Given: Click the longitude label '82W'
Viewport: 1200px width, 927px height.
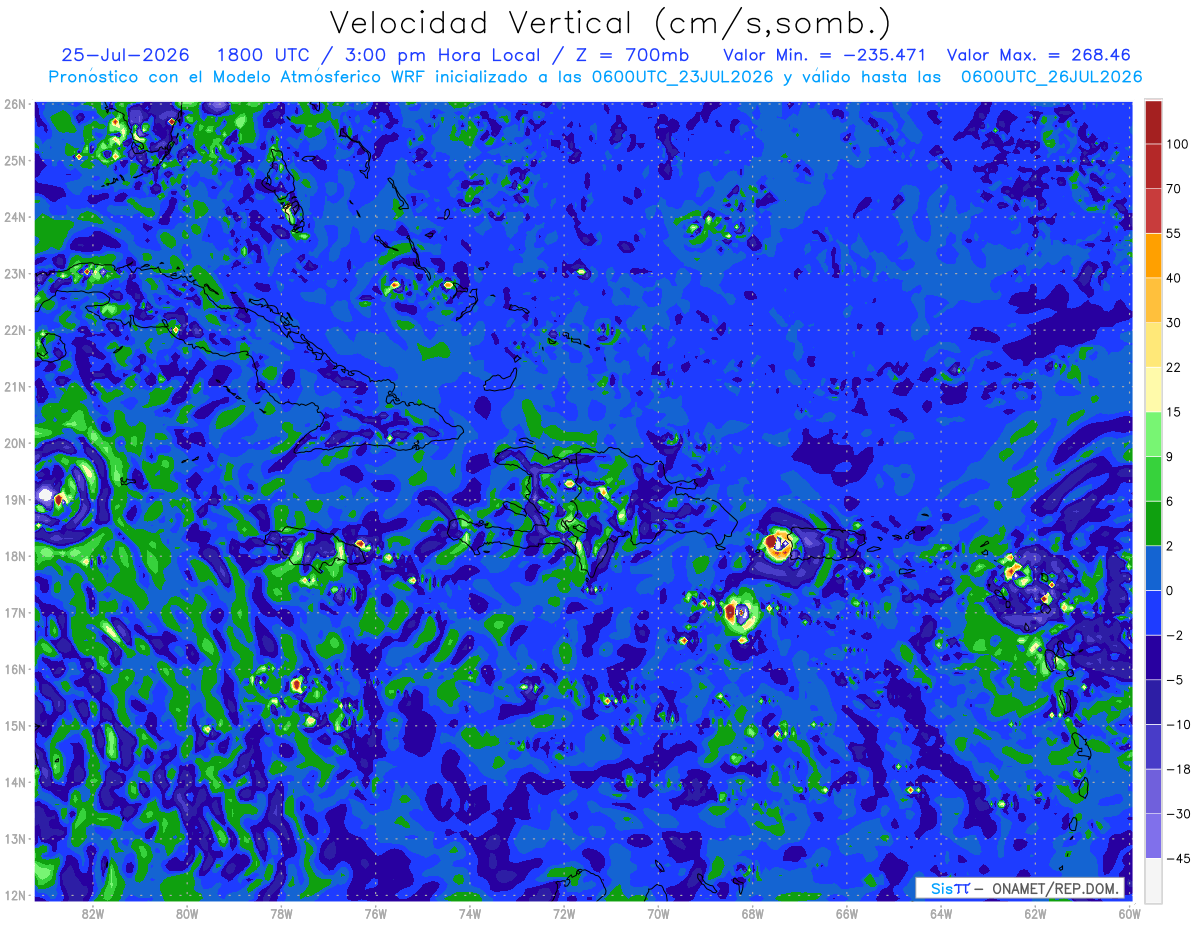Looking at the screenshot, I should click(93, 913).
